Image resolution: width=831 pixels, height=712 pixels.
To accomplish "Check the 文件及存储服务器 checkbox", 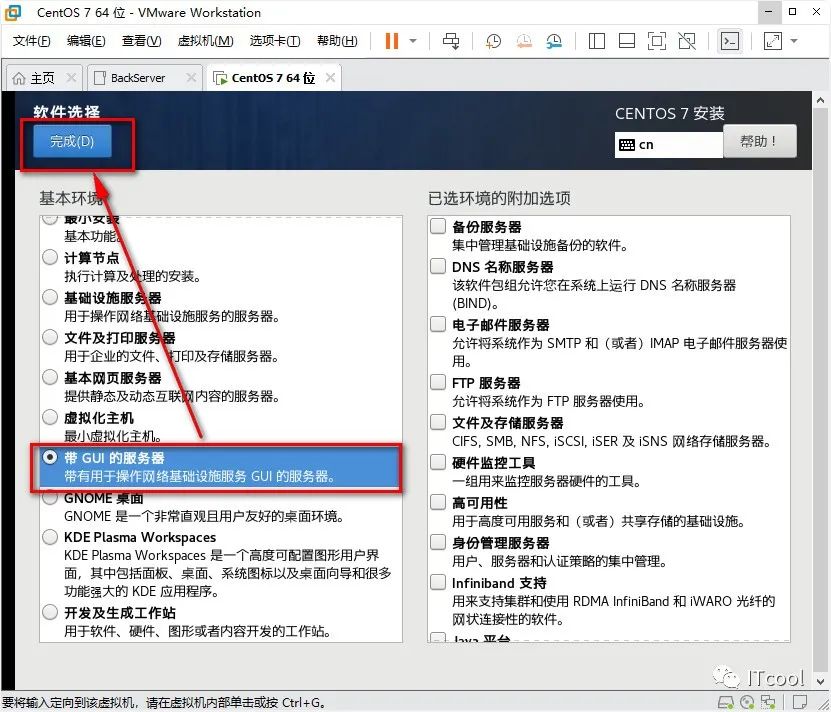I will [x=438, y=423].
